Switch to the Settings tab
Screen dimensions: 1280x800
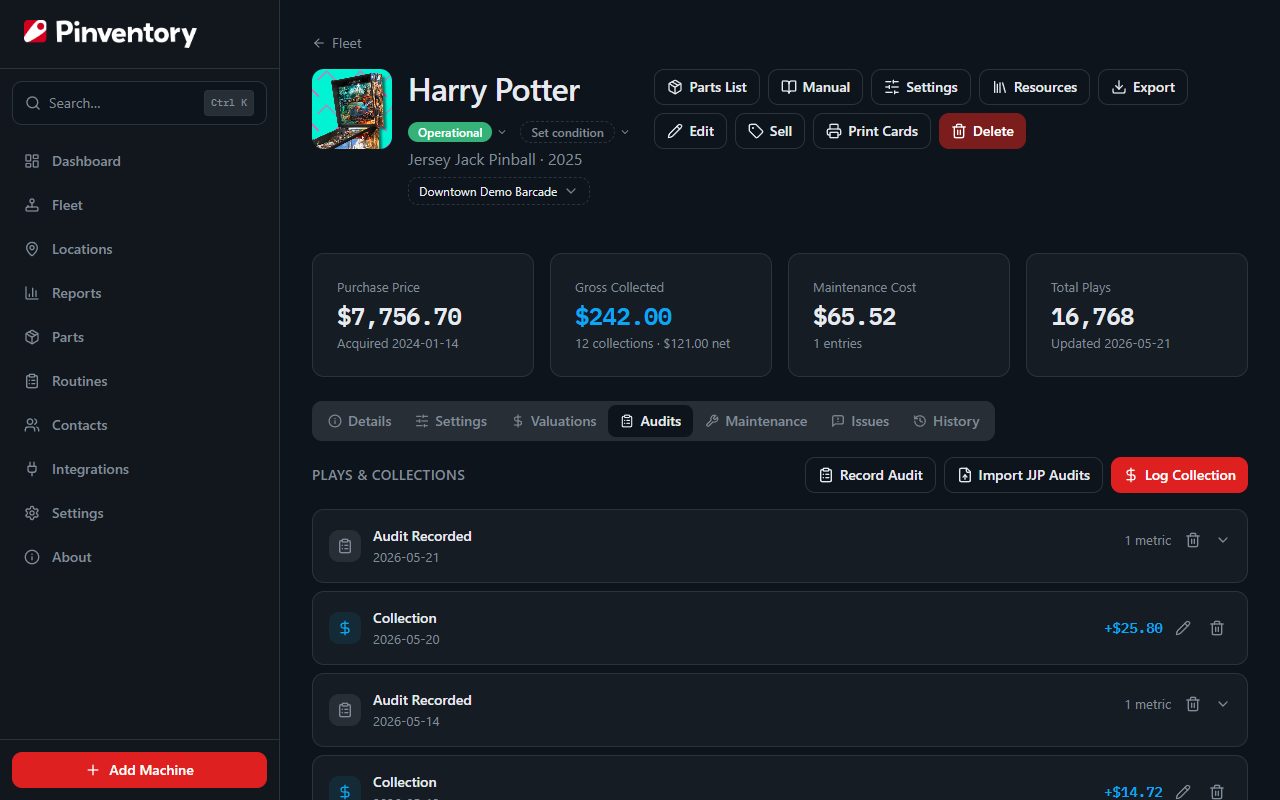coord(451,421)
